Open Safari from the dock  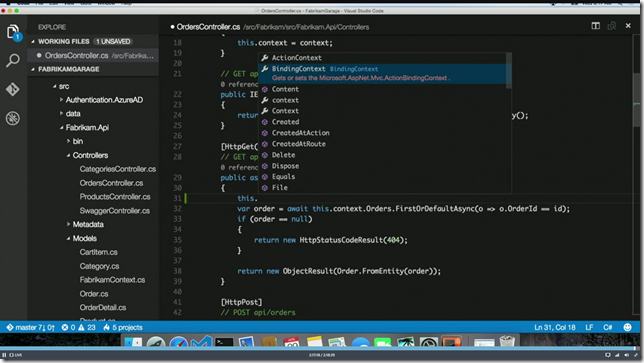[x=179, y=342]
